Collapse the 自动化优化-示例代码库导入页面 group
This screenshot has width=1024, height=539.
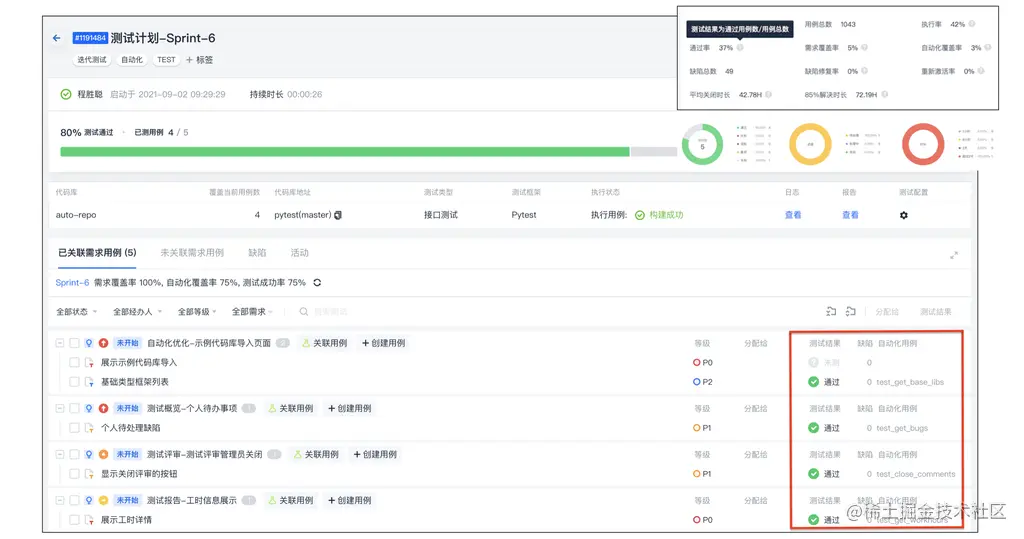60,343
